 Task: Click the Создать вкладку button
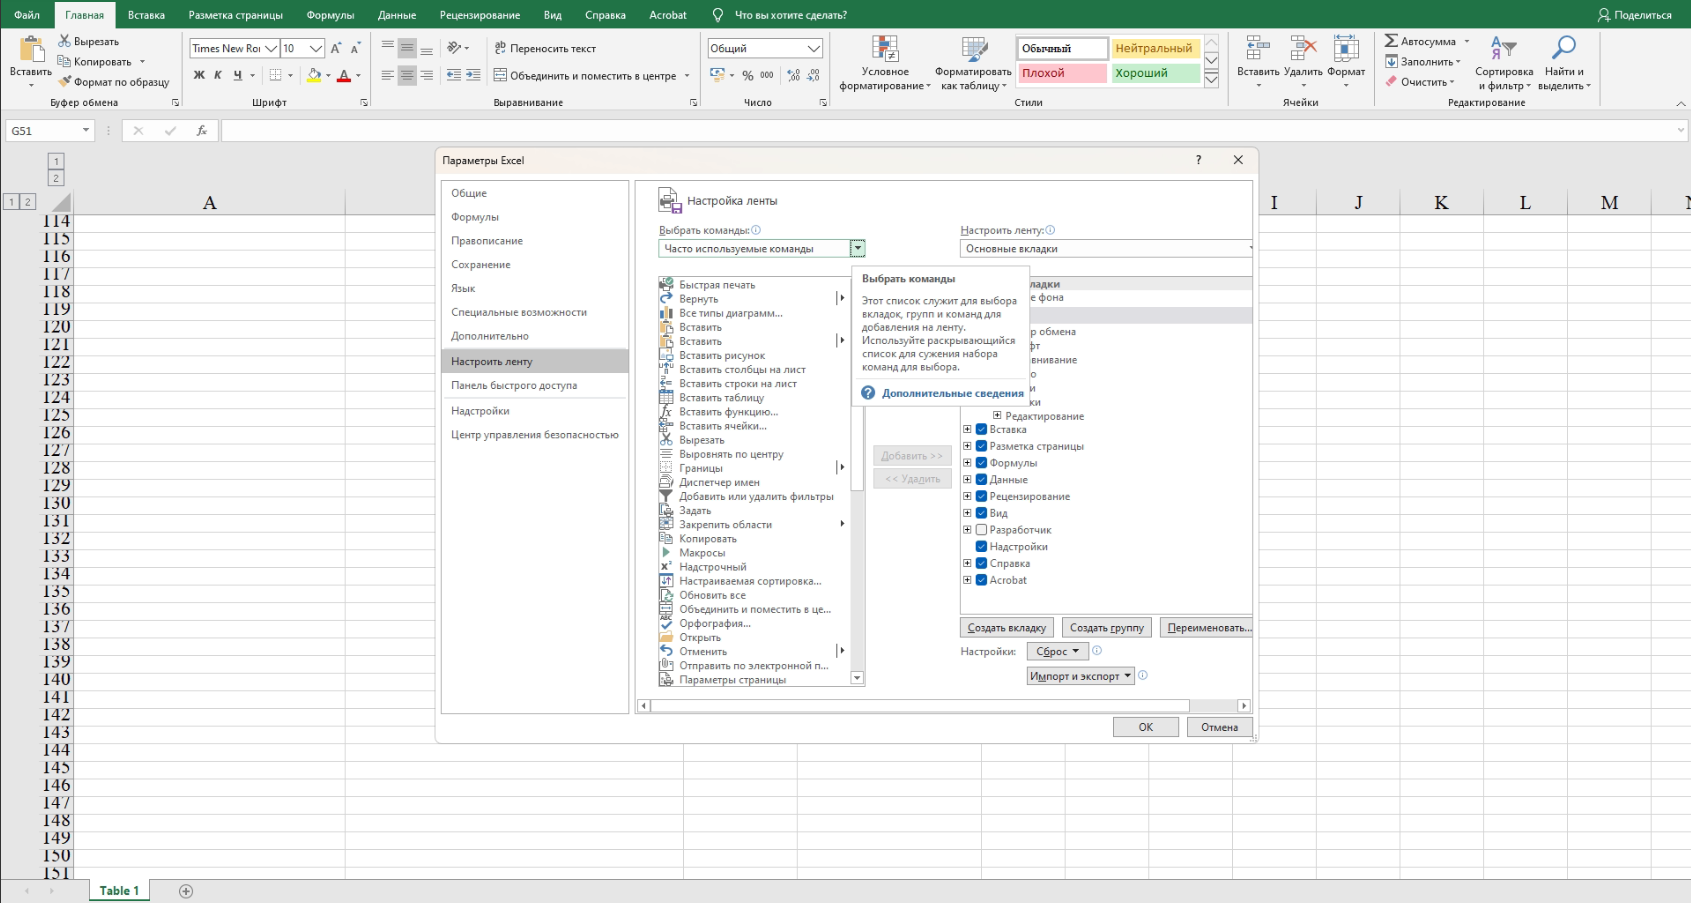1006,628
